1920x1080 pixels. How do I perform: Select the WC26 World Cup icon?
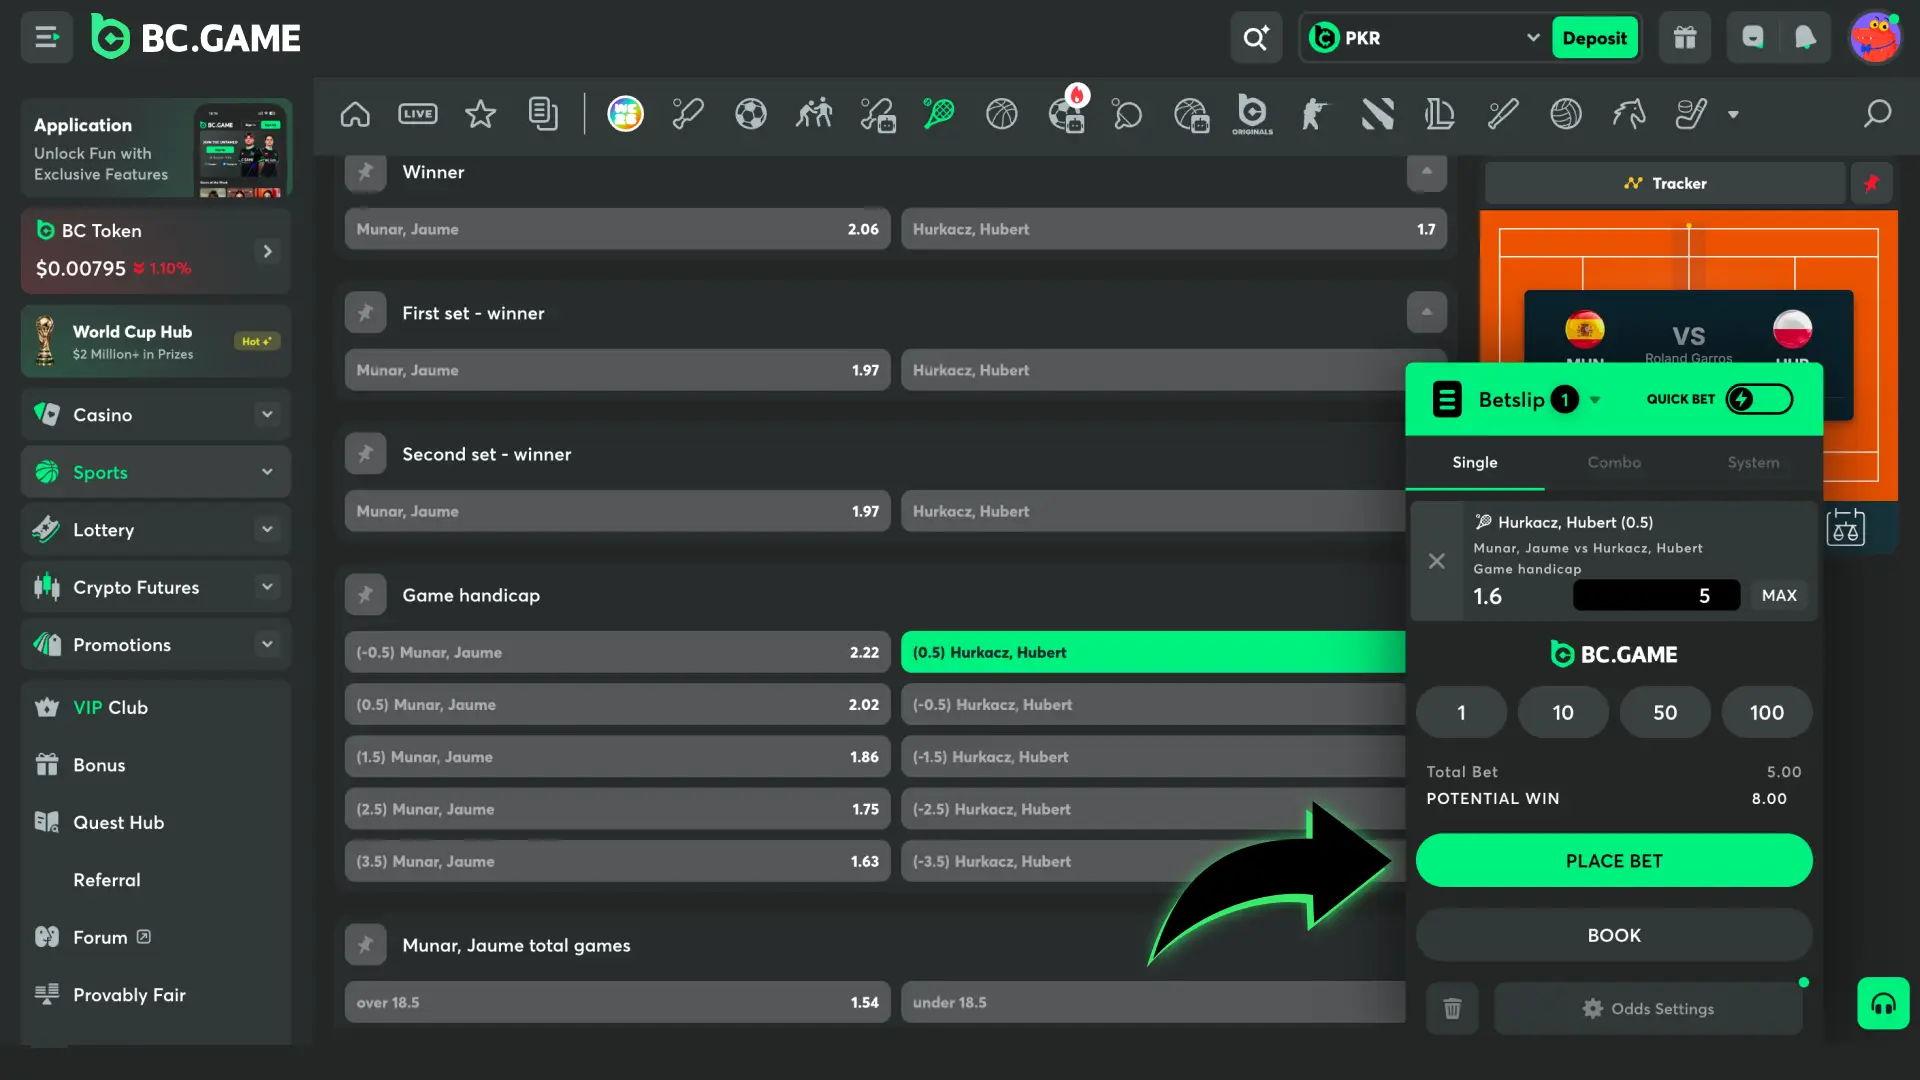coord(626,114)
